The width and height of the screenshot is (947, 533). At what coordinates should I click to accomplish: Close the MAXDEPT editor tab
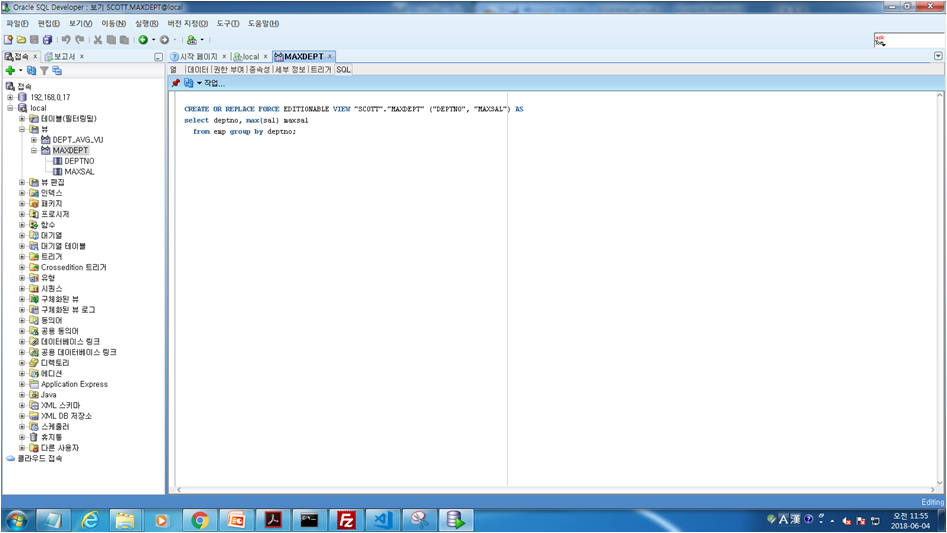click(330, 57)
